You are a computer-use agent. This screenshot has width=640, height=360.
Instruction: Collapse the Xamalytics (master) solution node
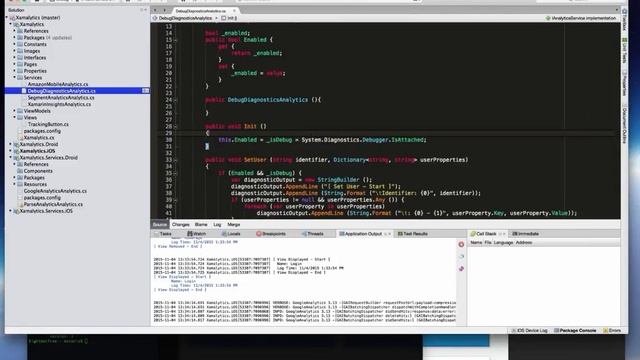[7, 18]
